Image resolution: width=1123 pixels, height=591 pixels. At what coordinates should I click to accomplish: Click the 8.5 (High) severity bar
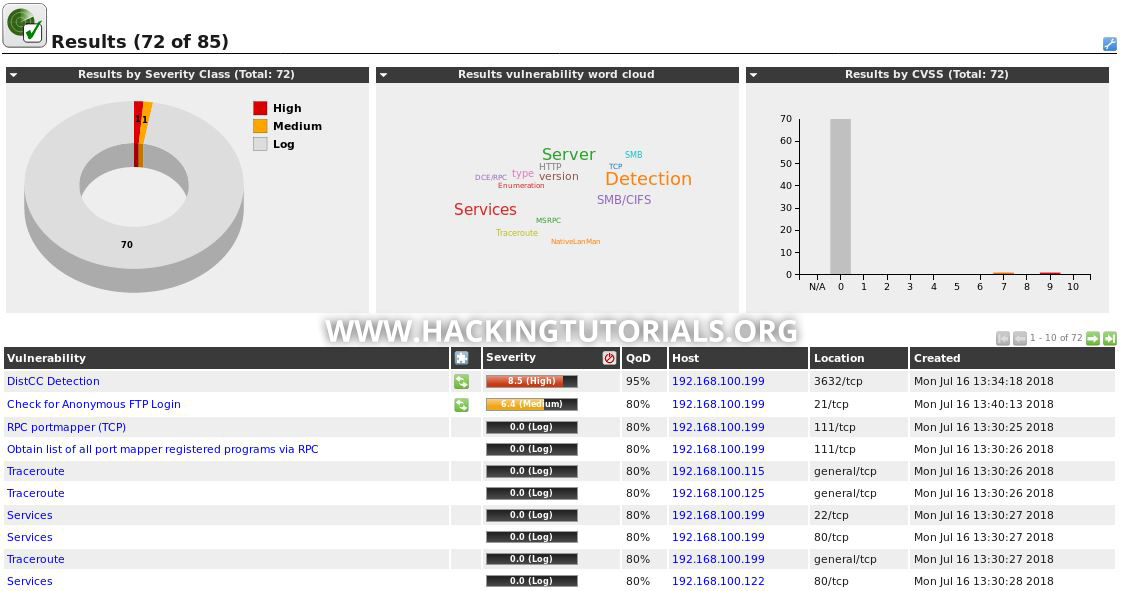pos(531,381)
